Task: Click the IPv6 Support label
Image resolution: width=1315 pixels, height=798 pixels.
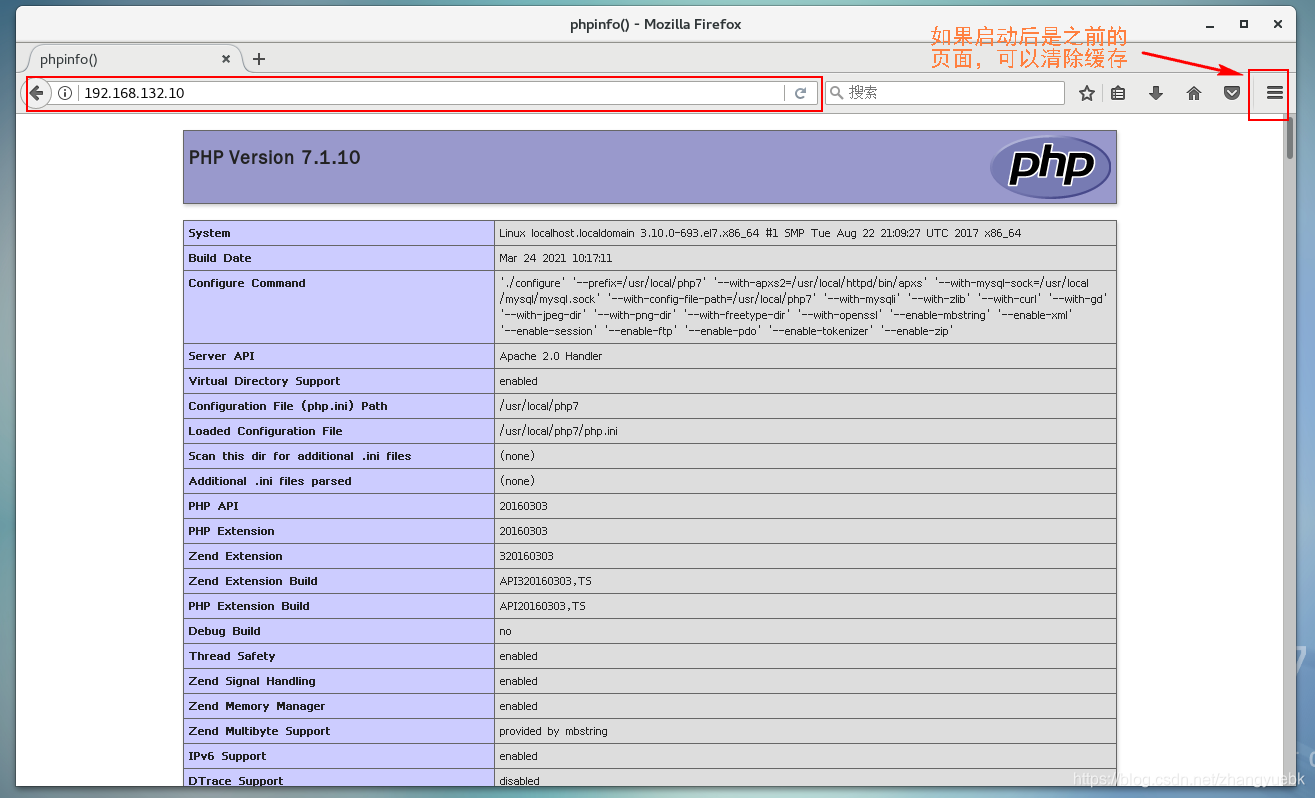Action: [x=227, y=756]
